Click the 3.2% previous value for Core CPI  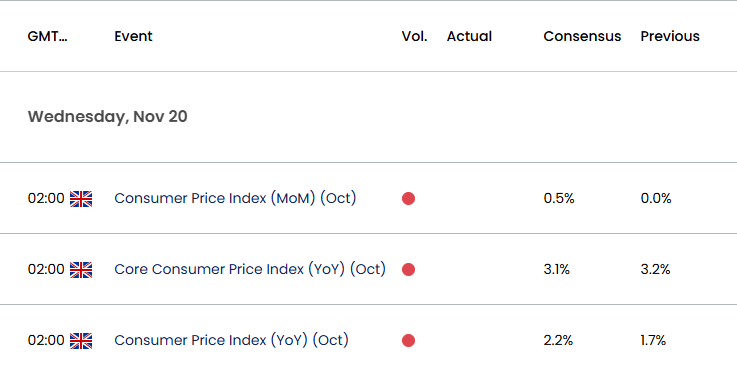tap(655, 269)
